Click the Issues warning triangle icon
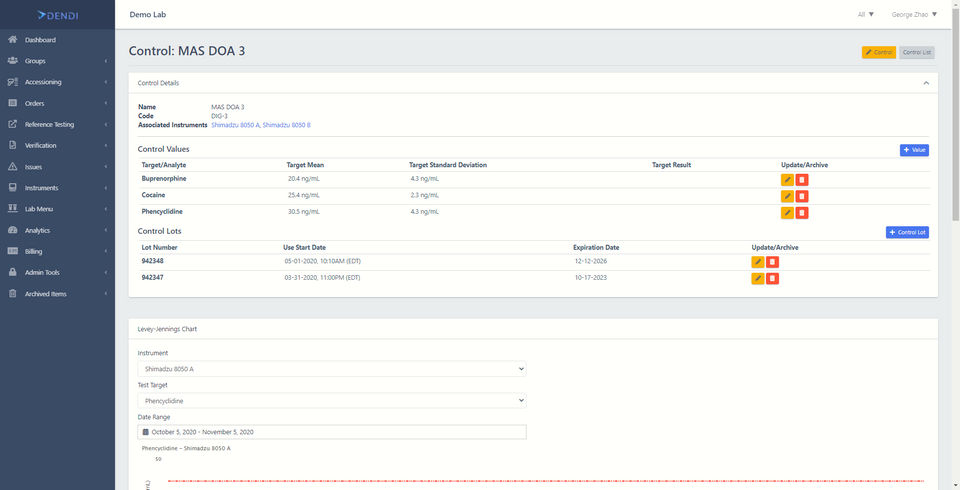960x490 pixels. click(x=12, y=167)
